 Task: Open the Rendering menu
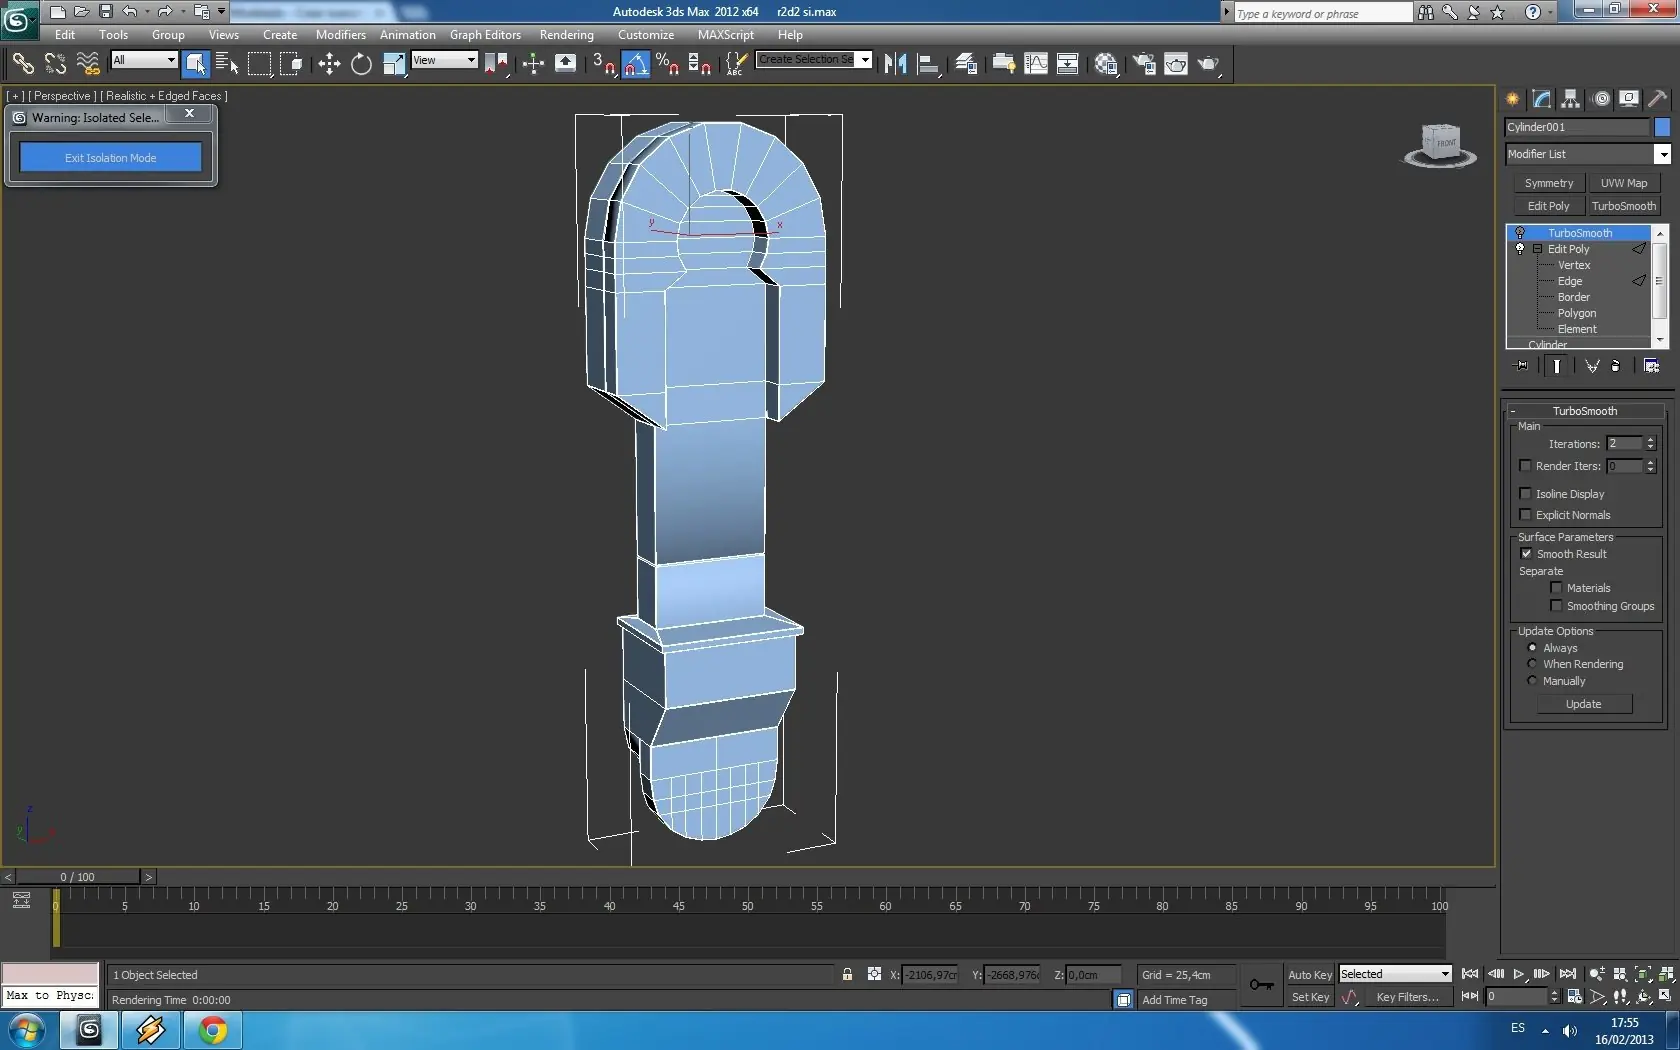point(566,34)
